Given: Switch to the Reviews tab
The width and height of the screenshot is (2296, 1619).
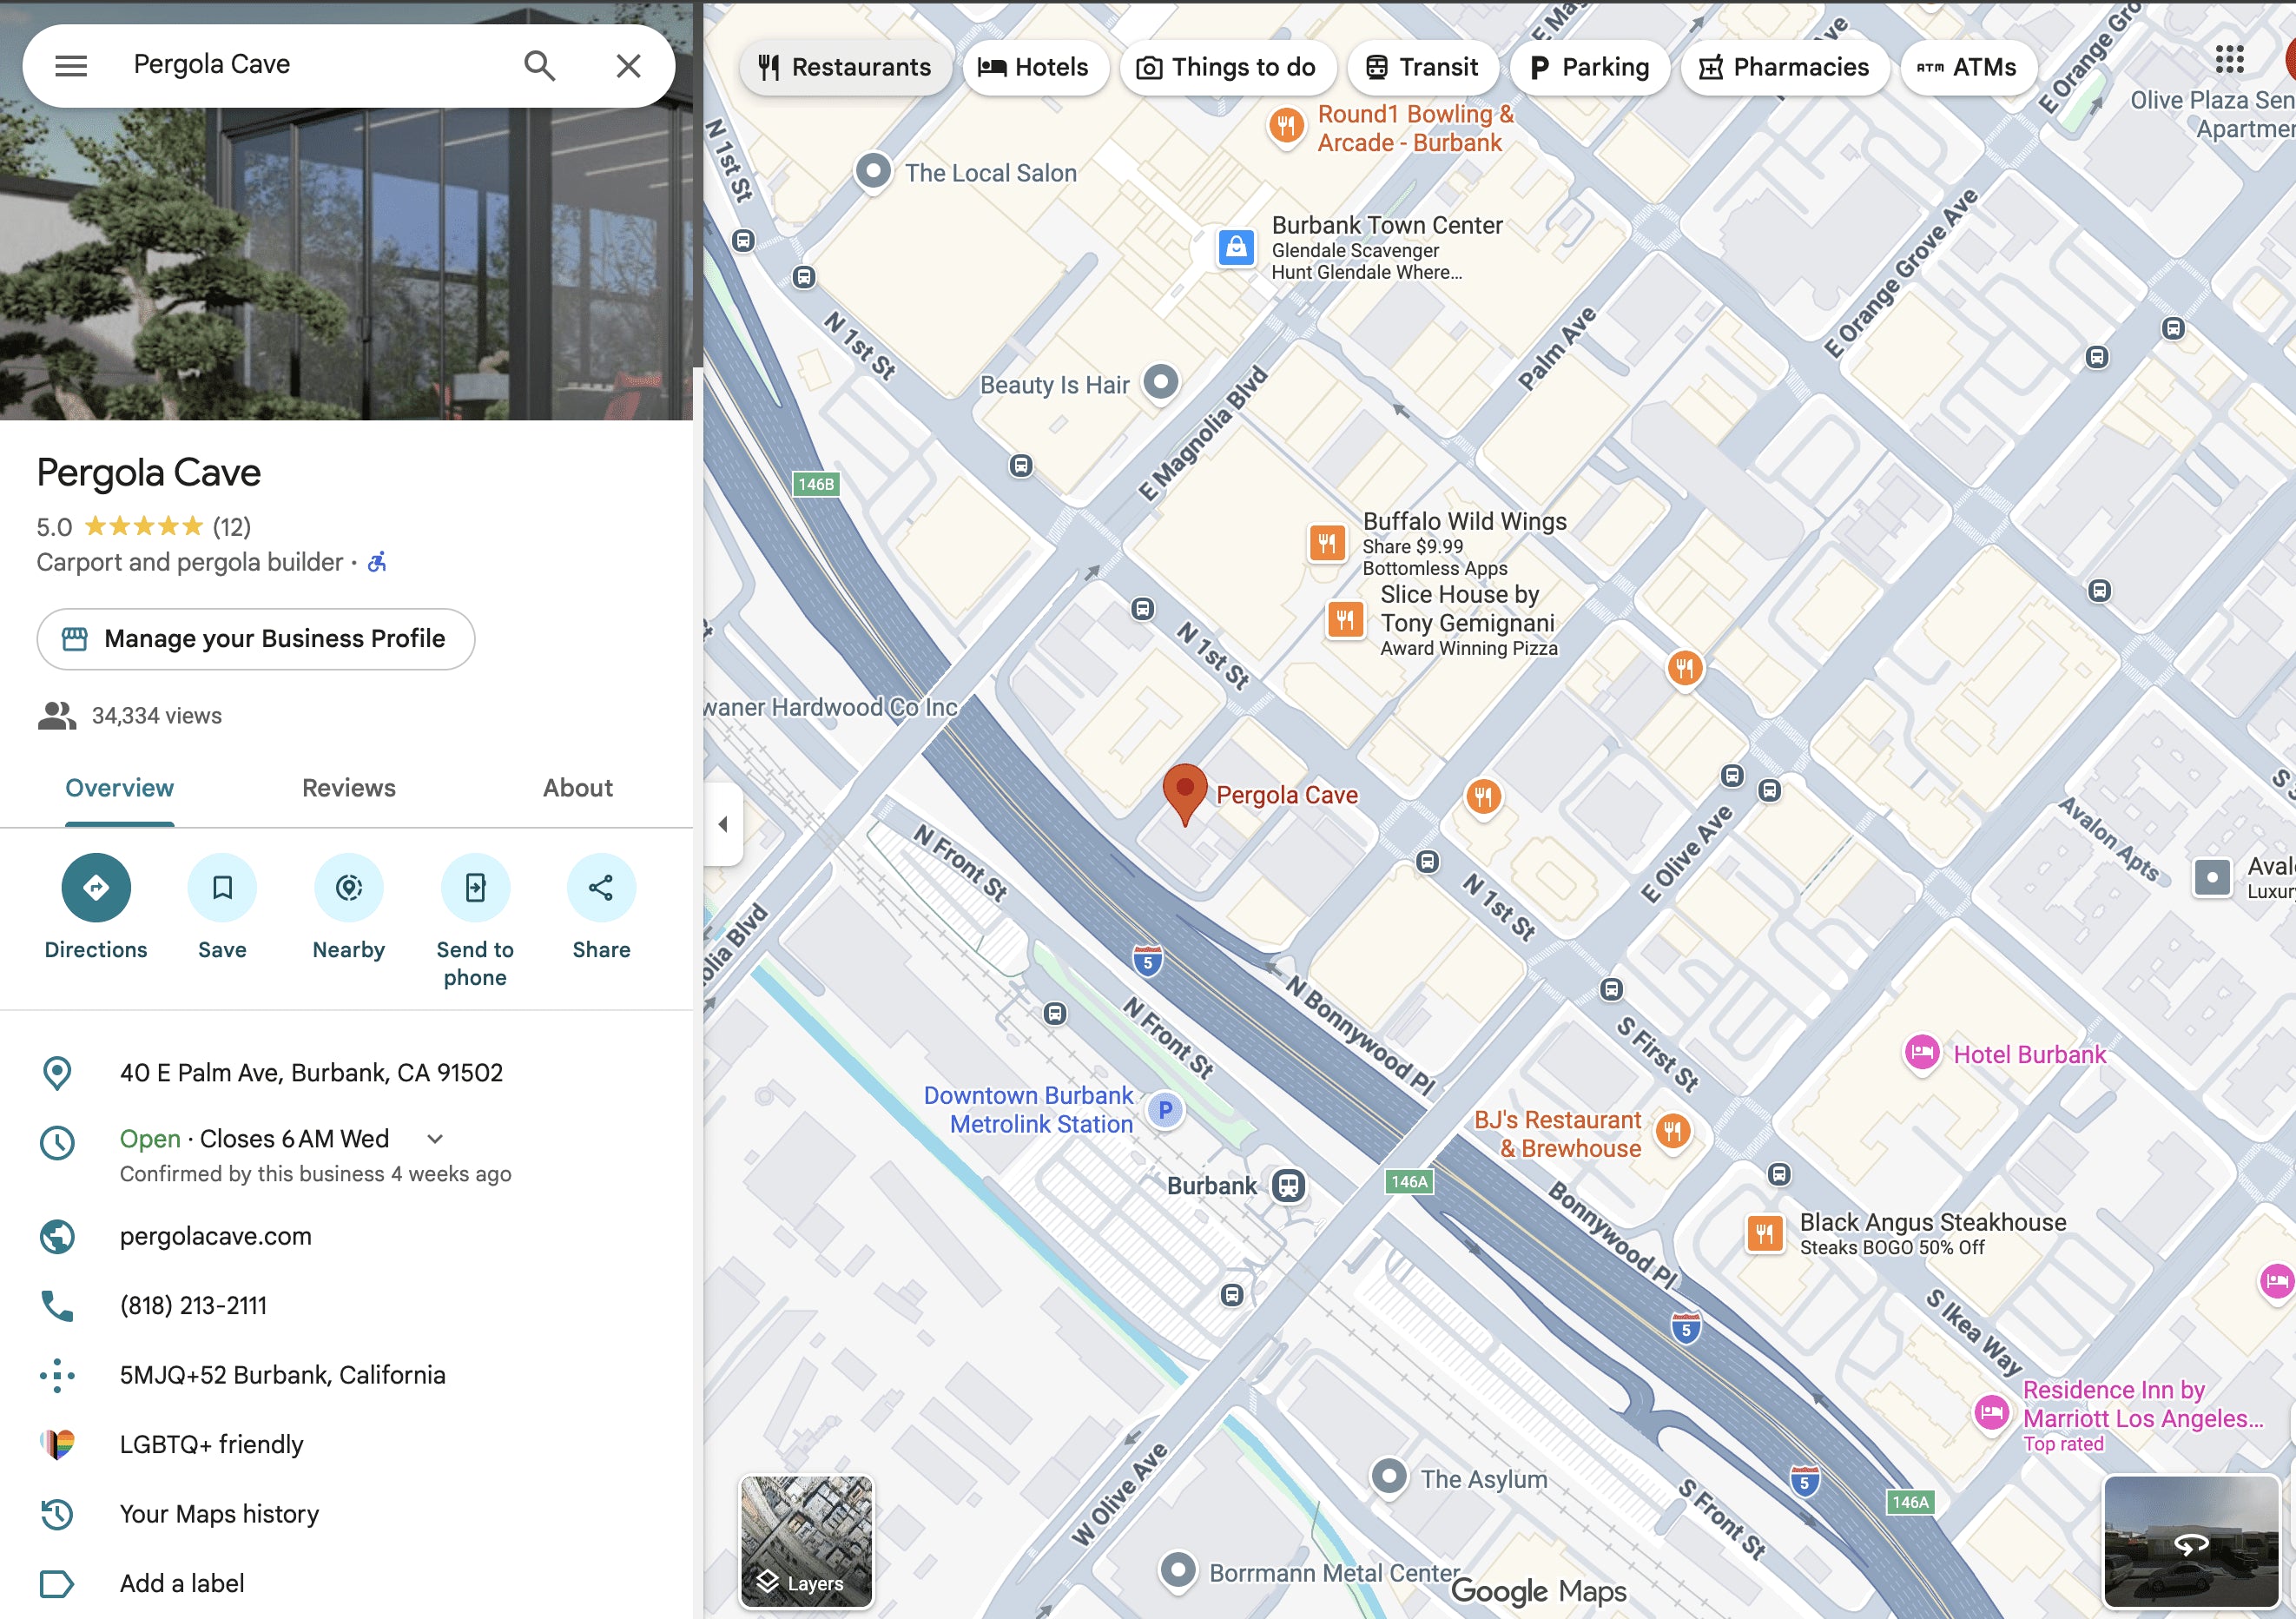Looking at the screenshot, I should tap(349, 788).
